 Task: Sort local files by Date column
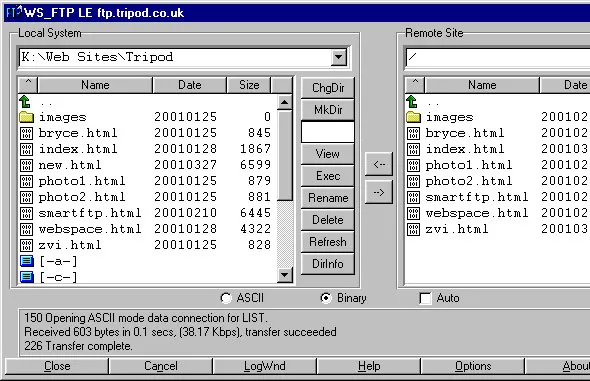[190, 85]
